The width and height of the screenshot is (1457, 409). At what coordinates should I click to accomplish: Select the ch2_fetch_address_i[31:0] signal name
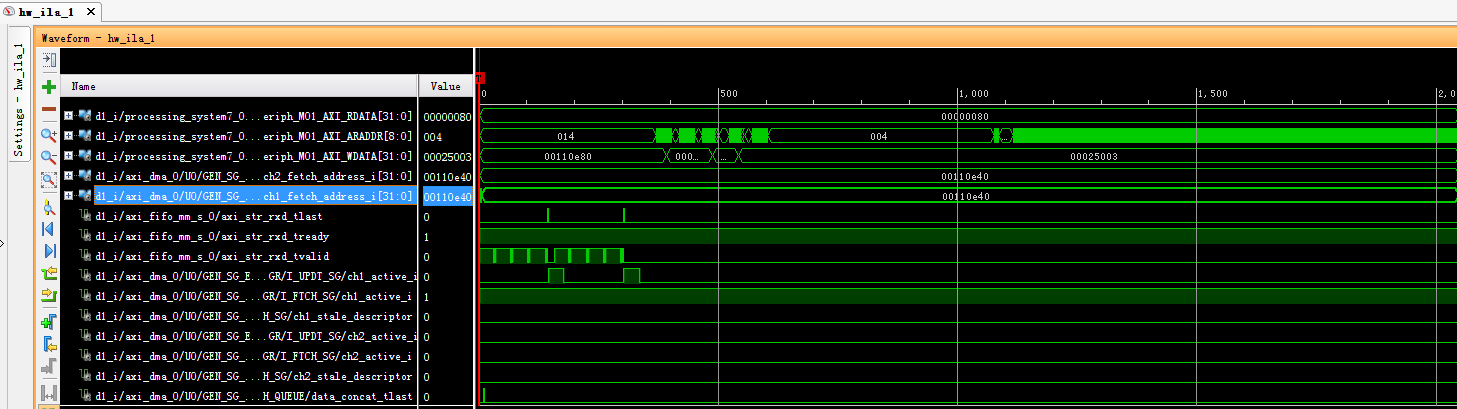[253, 176]
